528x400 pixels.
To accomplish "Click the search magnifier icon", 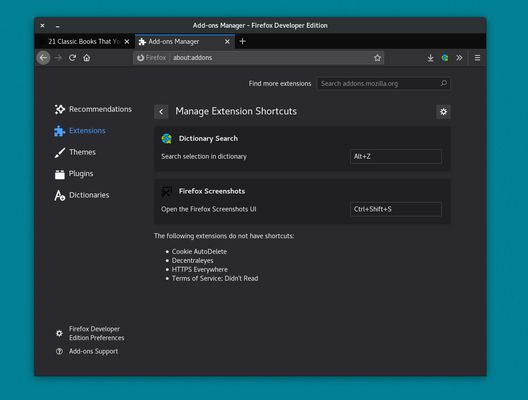I will 444,83.
